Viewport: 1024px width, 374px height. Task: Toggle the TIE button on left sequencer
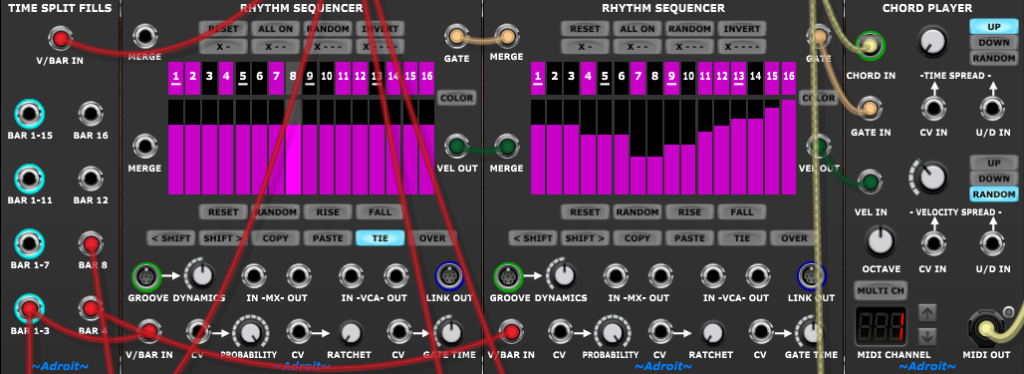(380, 238)
